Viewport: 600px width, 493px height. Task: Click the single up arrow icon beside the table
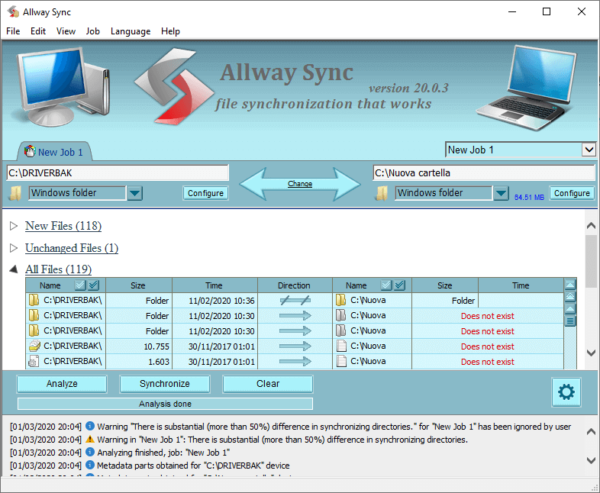pyautogui.click(x=570, y=309)
